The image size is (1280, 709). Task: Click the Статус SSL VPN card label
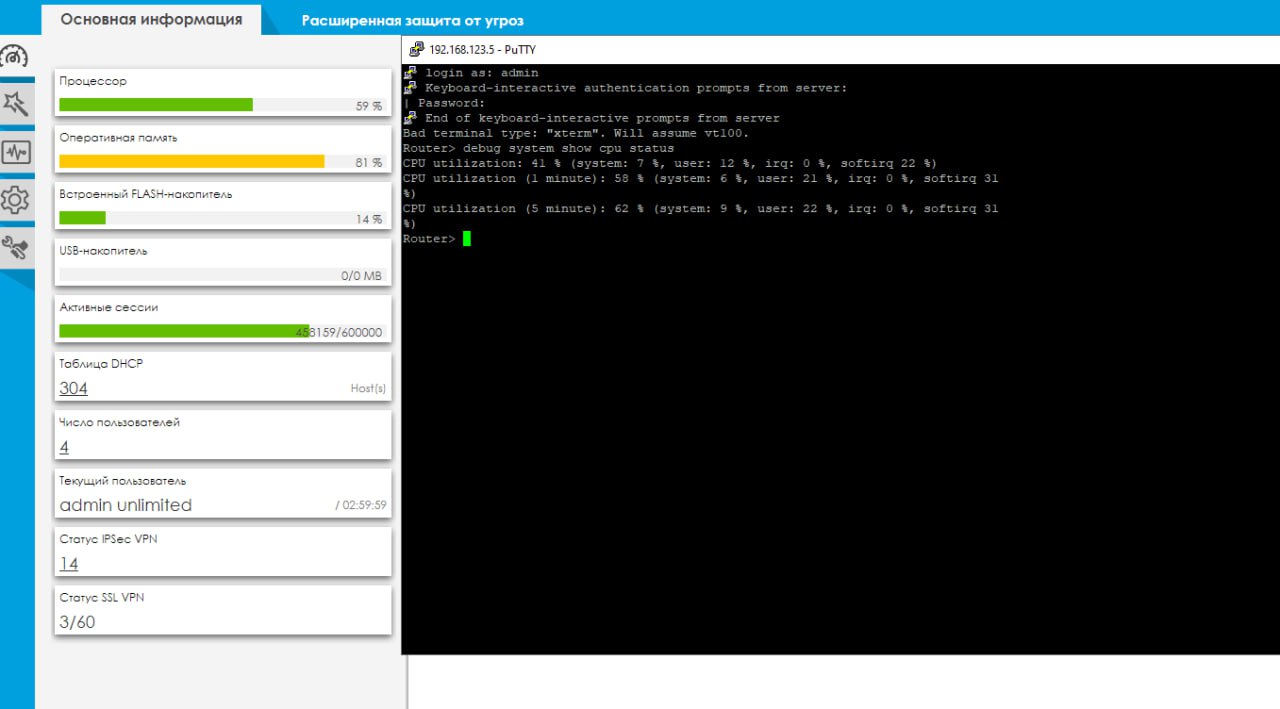click(x=102, y=597)
